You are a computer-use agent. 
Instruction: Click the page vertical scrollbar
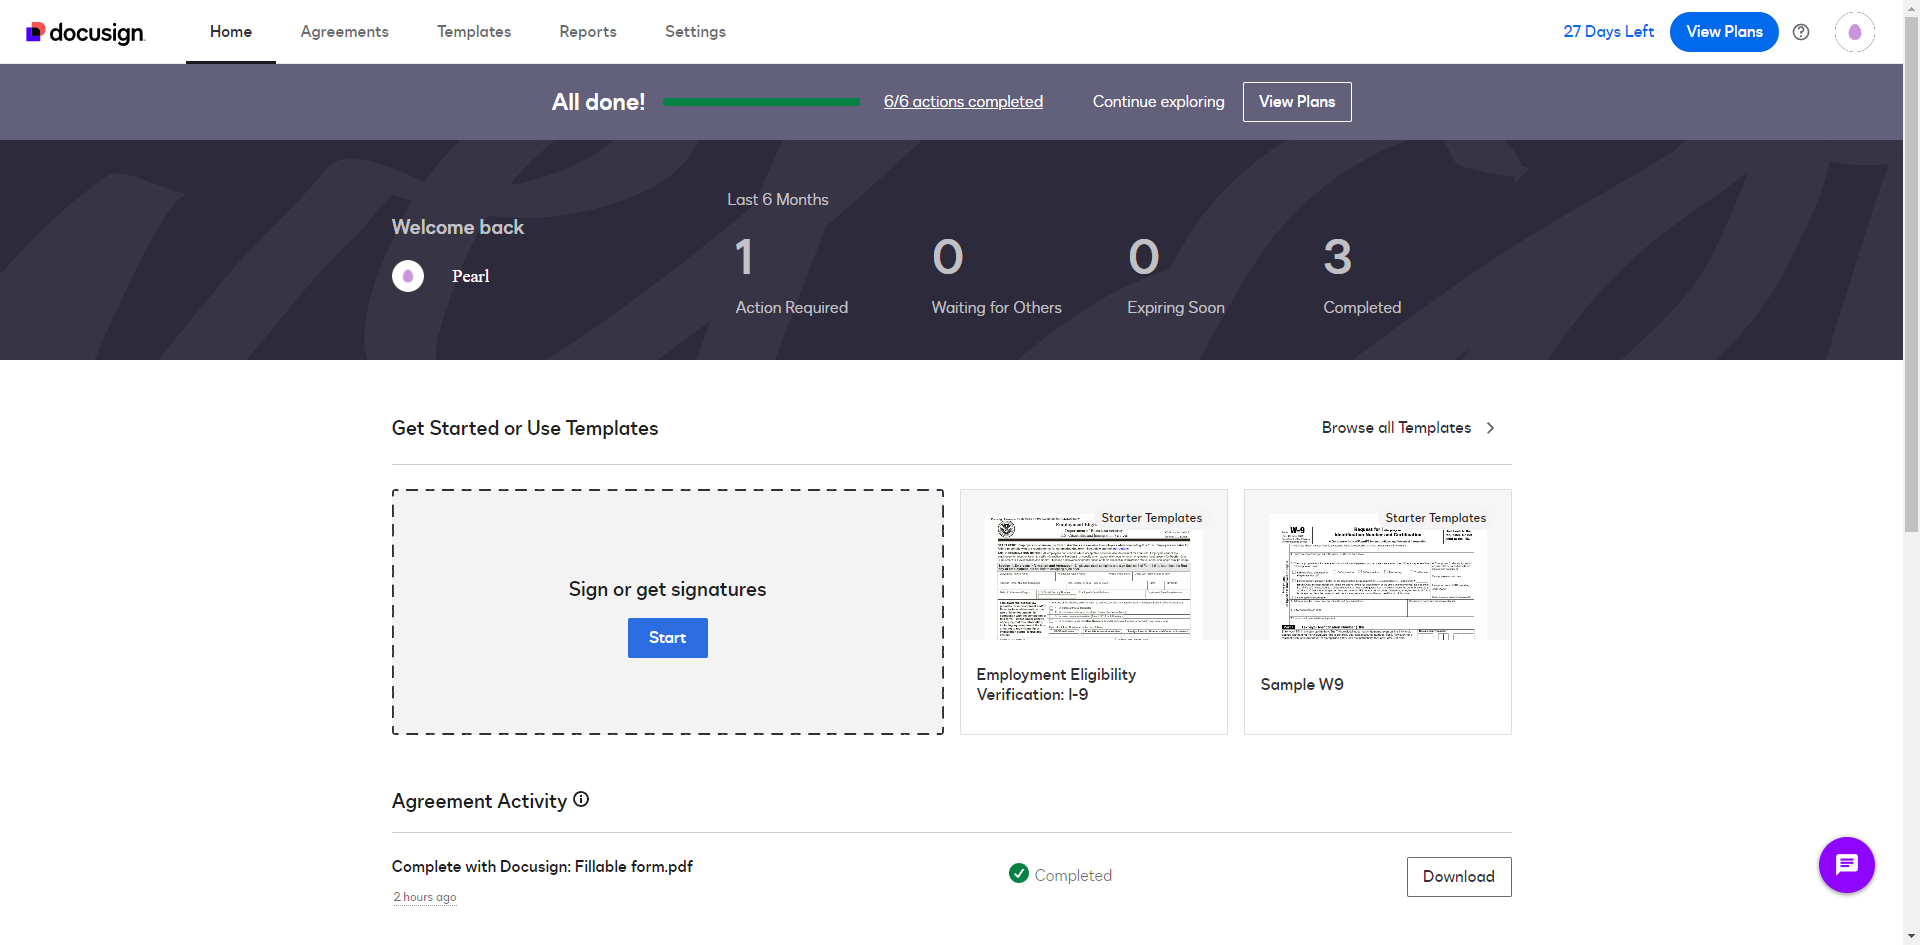tap(1911, 275)
